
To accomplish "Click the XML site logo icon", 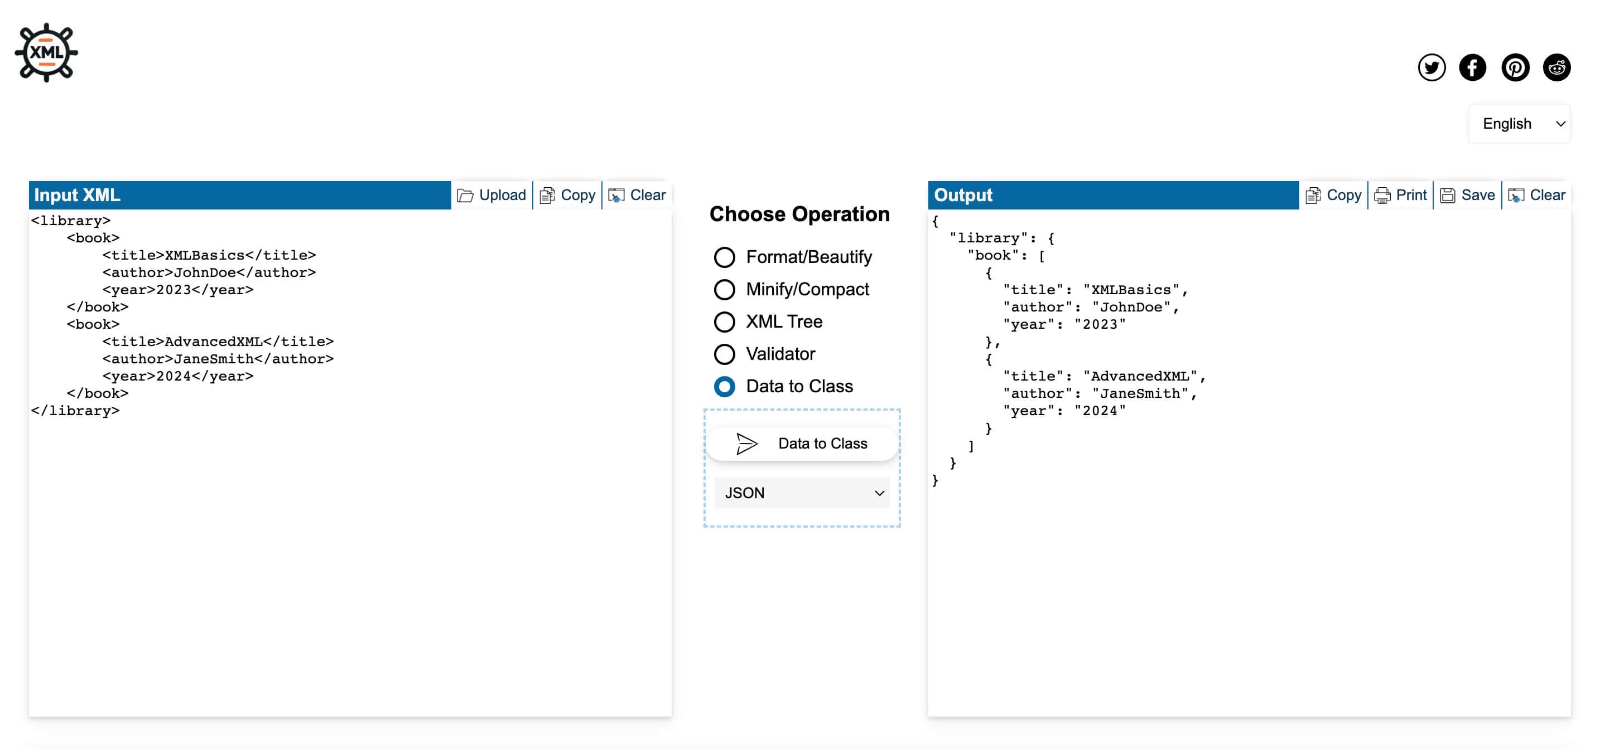I will (46, 53).
